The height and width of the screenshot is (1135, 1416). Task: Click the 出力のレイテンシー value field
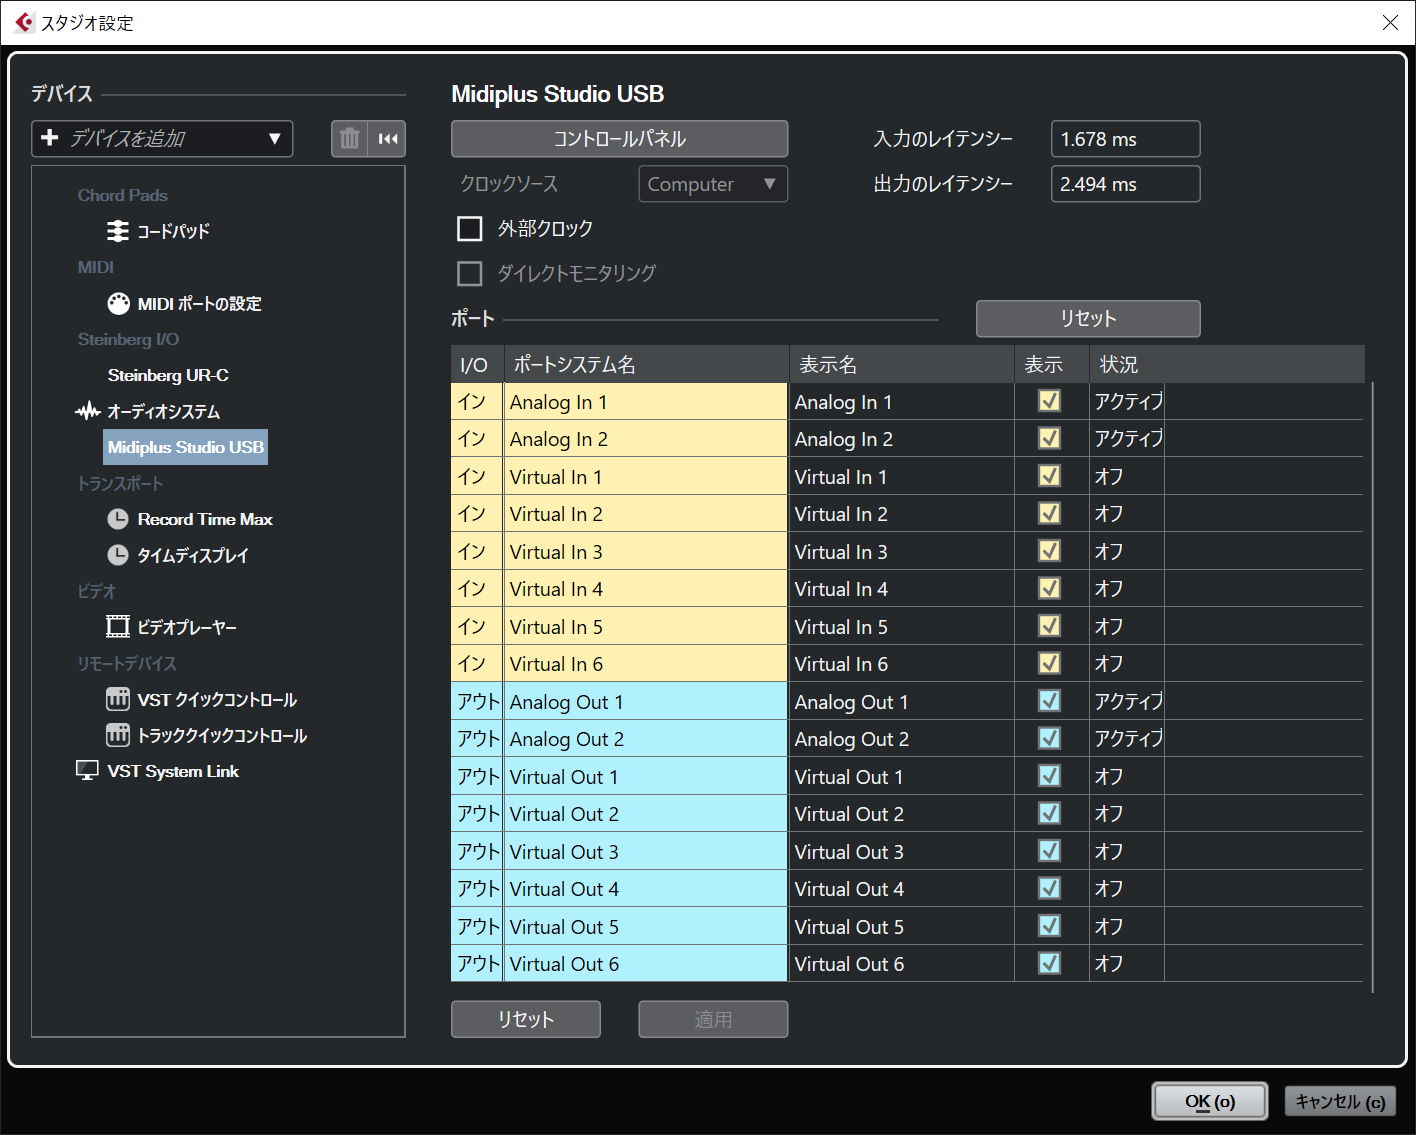point(1125,184)
